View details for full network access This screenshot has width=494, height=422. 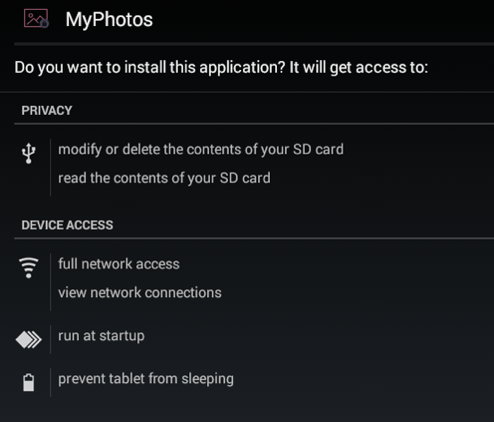click(119, 264)
